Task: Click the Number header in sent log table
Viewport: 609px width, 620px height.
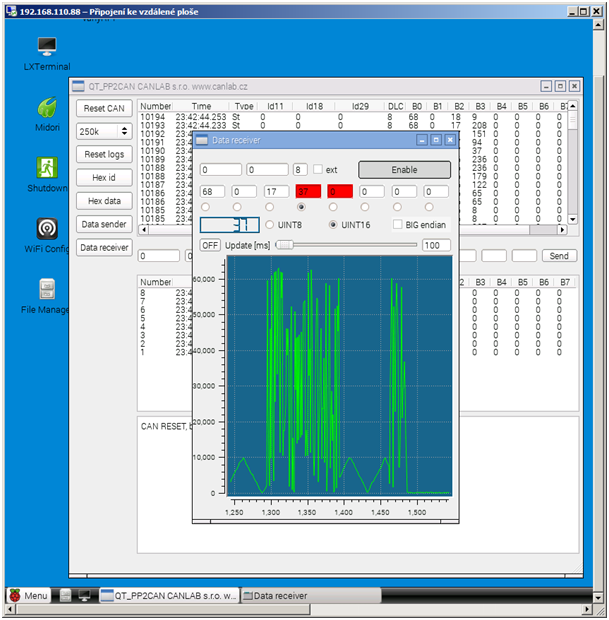Action: pos(155,282)
